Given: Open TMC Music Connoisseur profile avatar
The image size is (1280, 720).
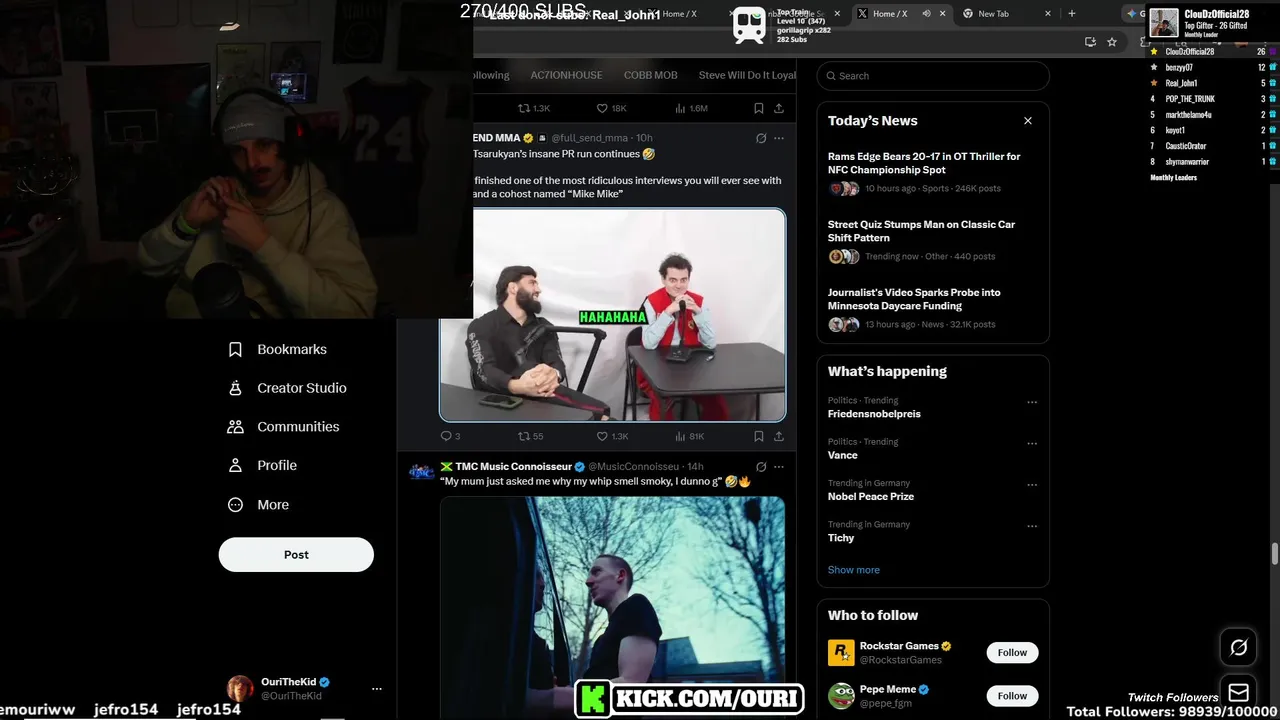Looking at the screenshot, I should (421, 471).
